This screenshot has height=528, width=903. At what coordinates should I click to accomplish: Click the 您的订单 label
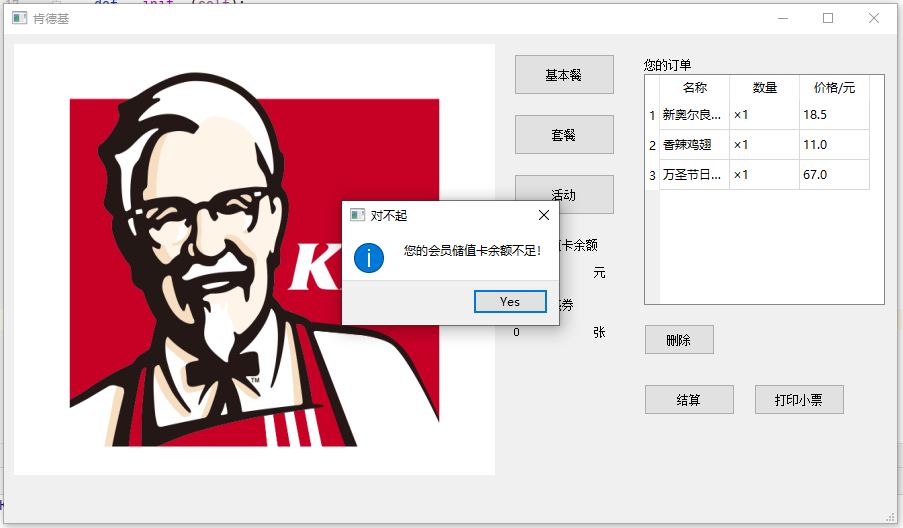click(x=667, y=65)
